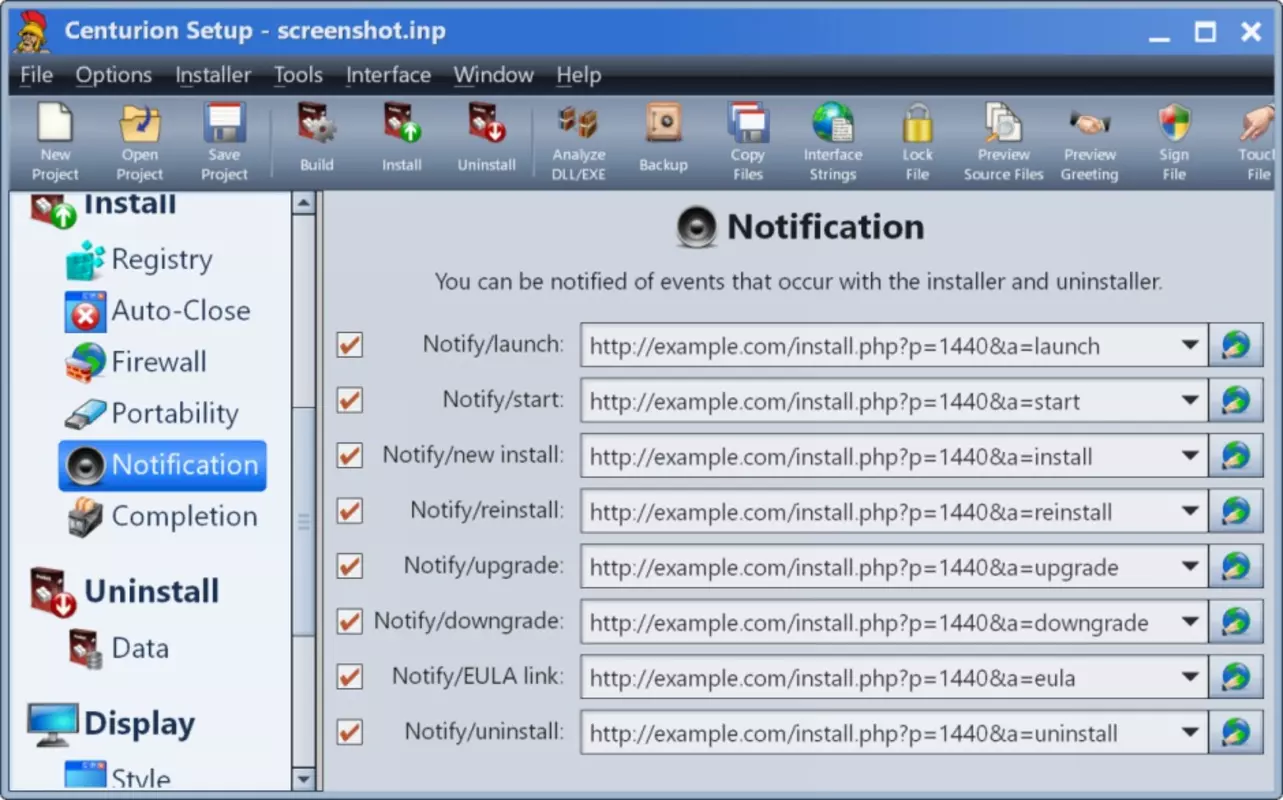1283x800 pixels.
Task: Expand the Notify/upgrade URL dropdown
Action: coord(1190,567)
